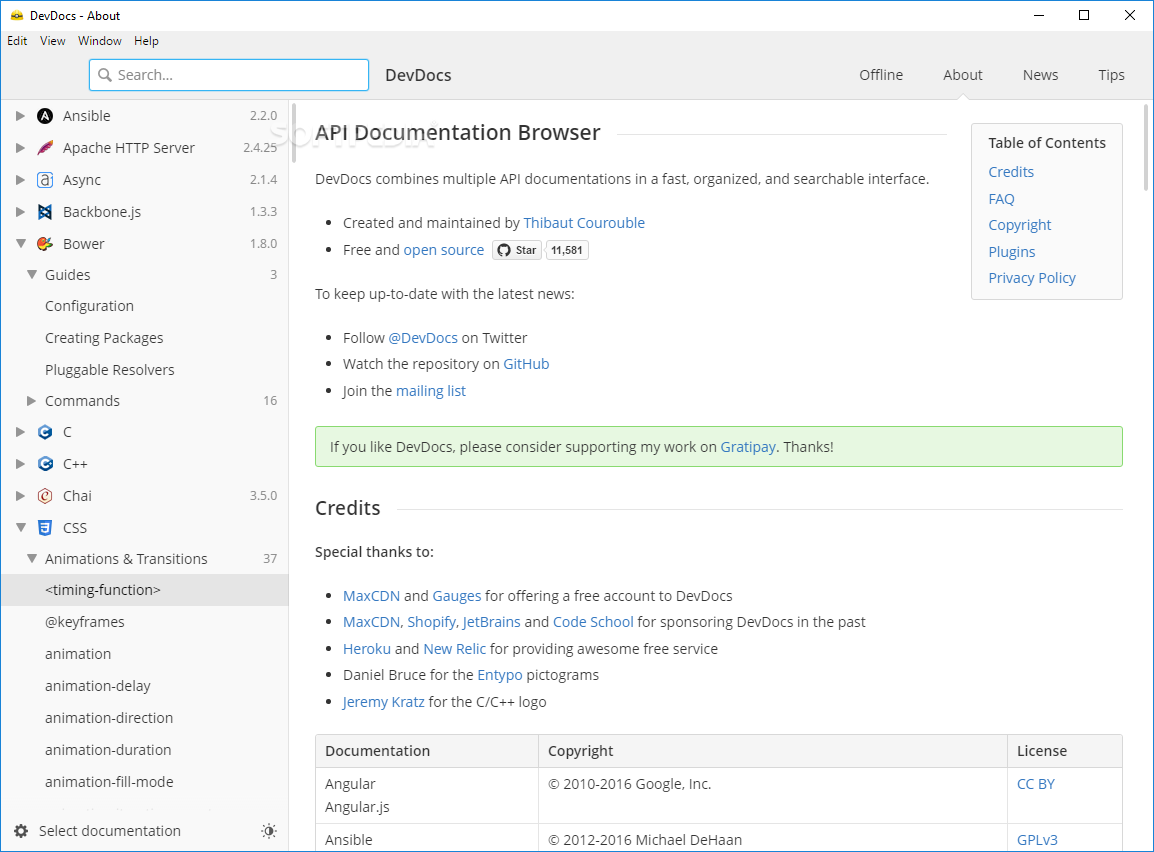Image resolution: width=1154 pixels, height=852 pixels.
Task: Jump to Plugins in Table of Contents
Action: click(1011, 252)
